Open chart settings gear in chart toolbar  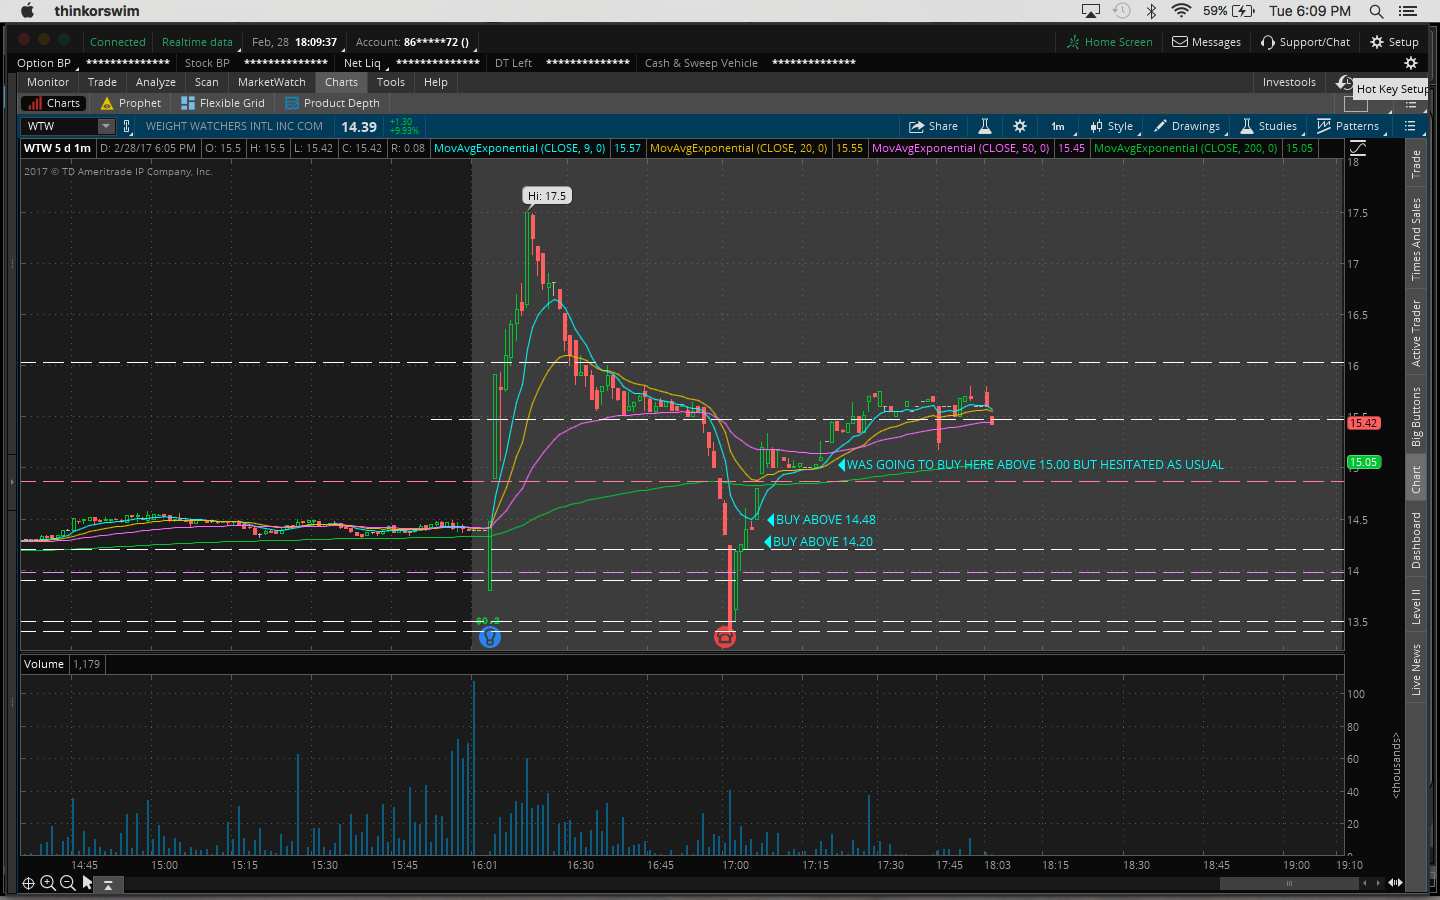pos(1020,126)
